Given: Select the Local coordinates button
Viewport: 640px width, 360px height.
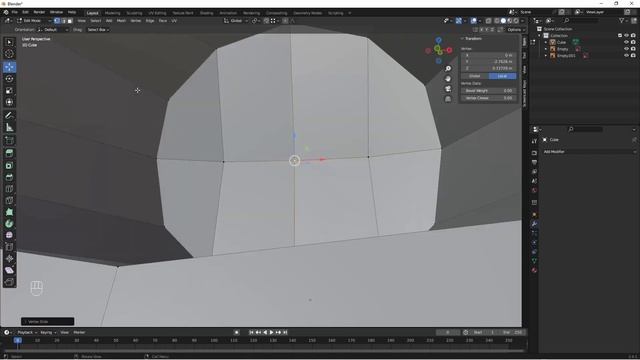Looking at the screenshot, I should pyautogui.click(x=502, y=76).
